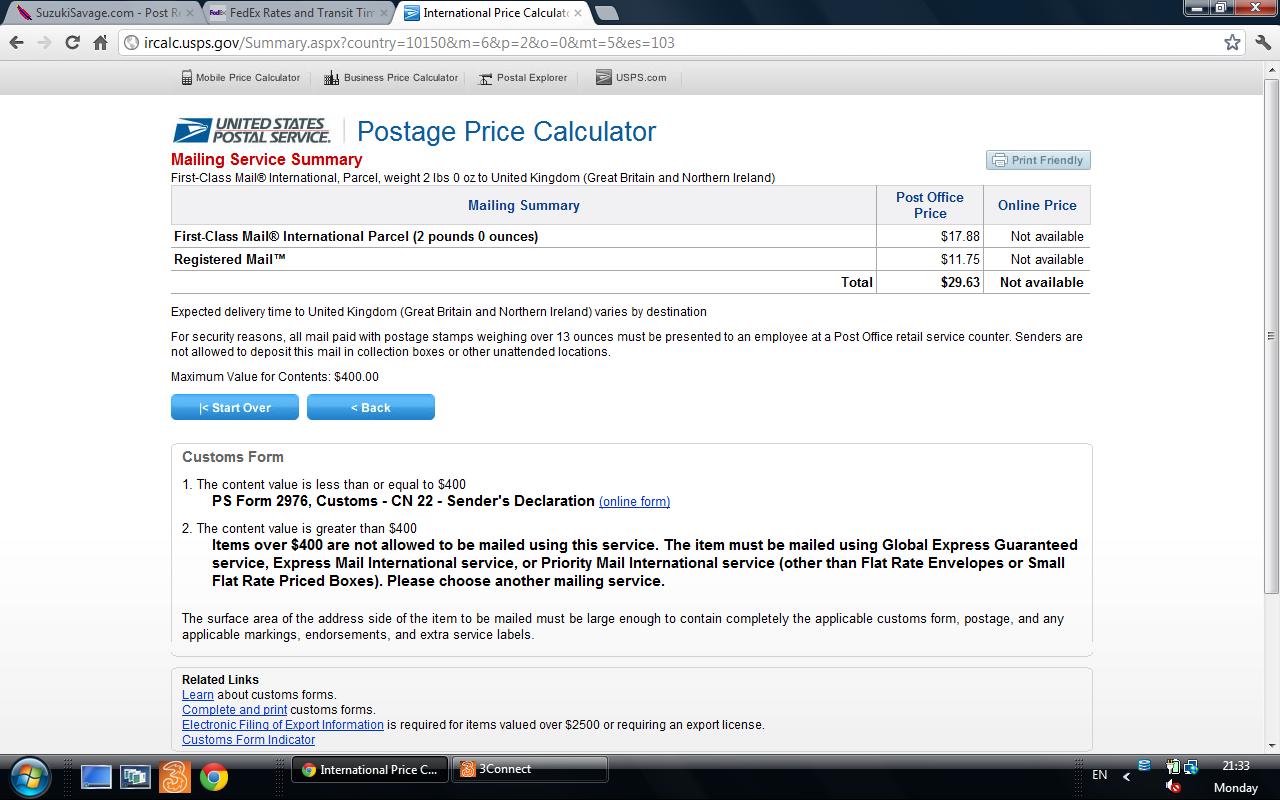1280x800 pixels.
Task: Open the PS Form 2976 online form link
Action: (x=634, y=502)
